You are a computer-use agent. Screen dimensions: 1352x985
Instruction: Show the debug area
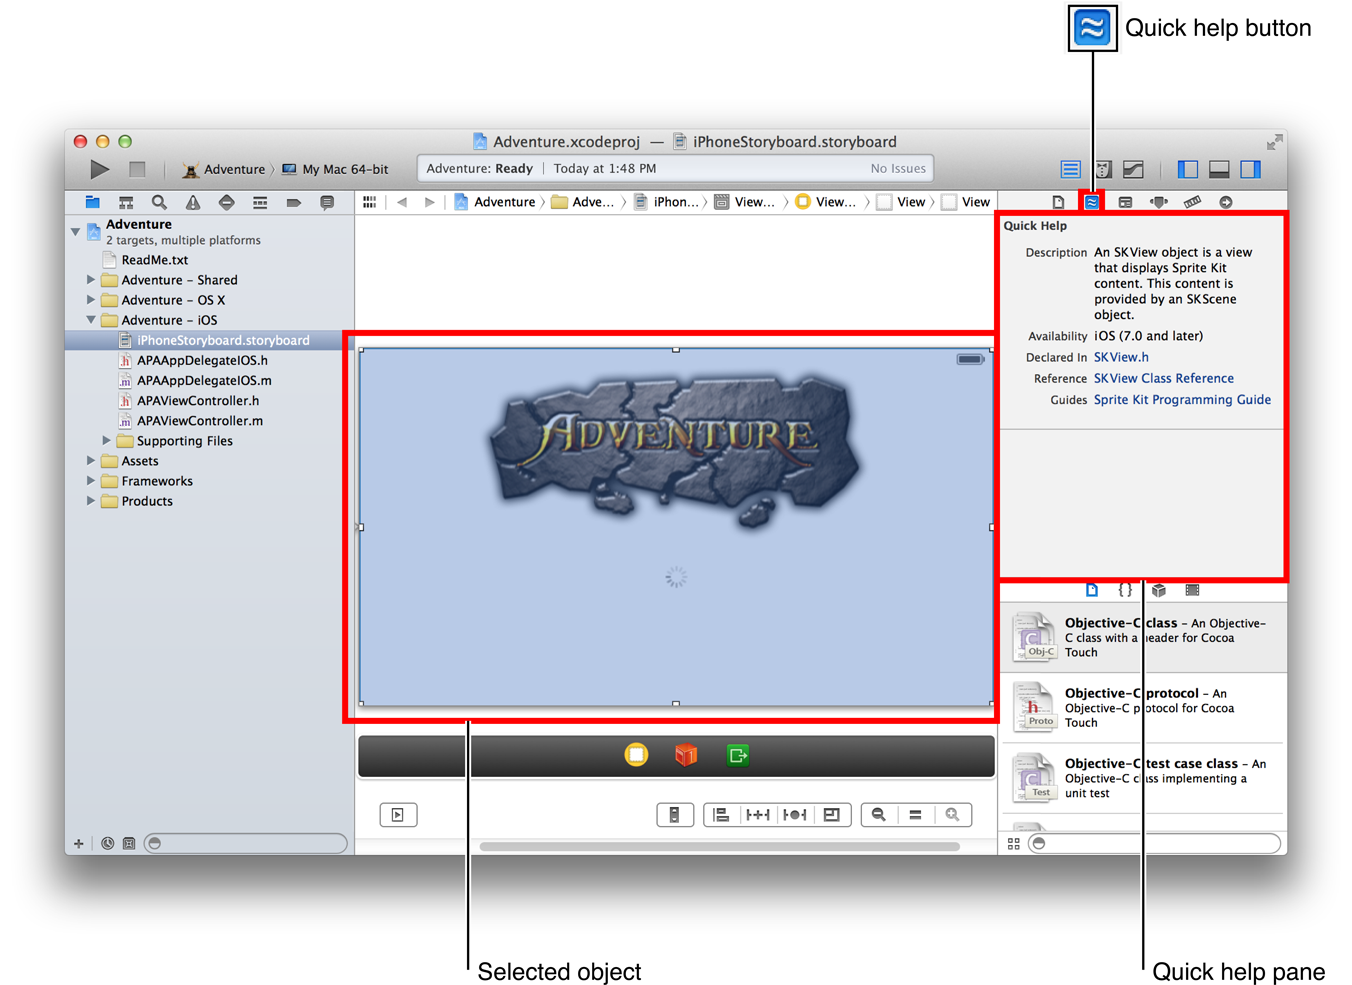pyautogui.click(x=1219, y=169)
